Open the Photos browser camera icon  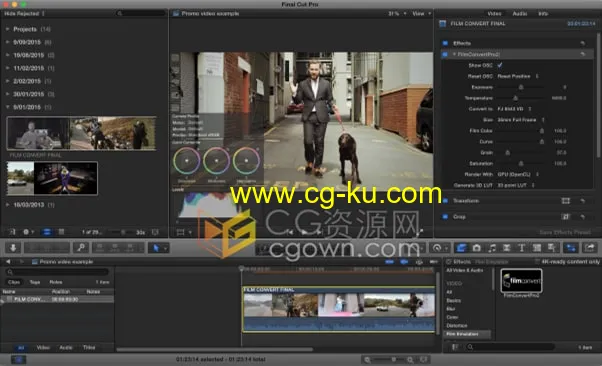(476, 248)
